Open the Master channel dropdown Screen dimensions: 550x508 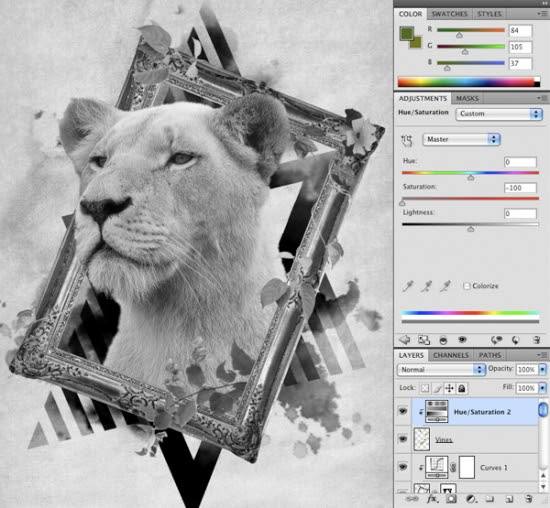click(461, 139)
